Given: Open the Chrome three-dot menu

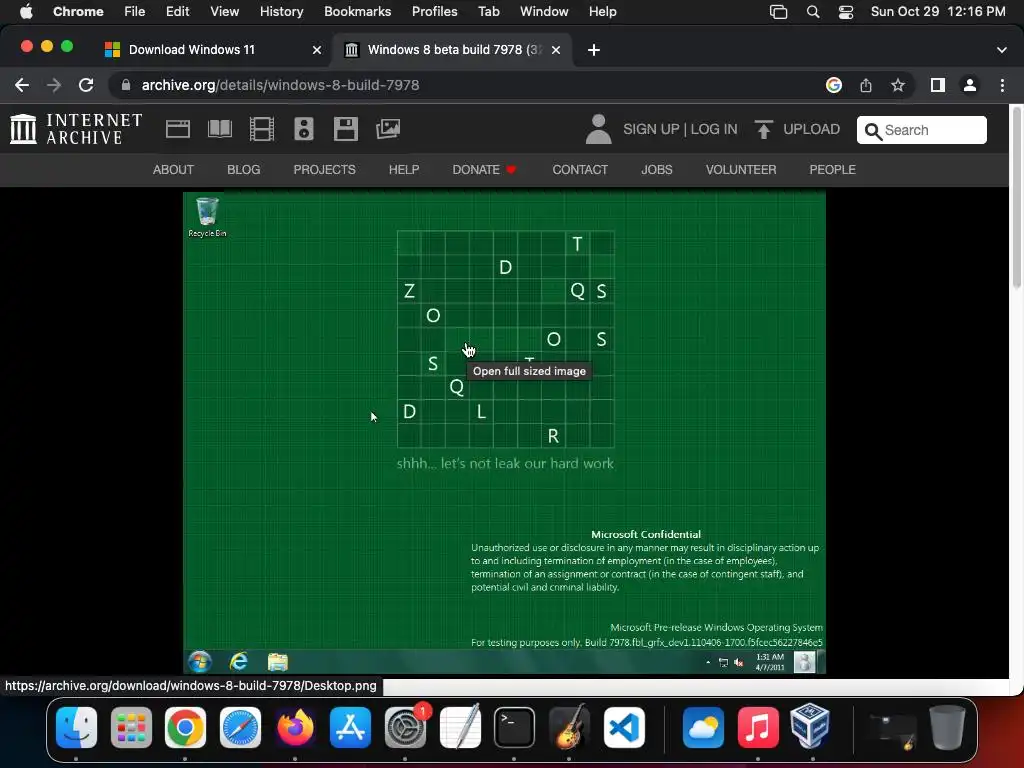Looking at the screenshot, I should point(1002,85).
